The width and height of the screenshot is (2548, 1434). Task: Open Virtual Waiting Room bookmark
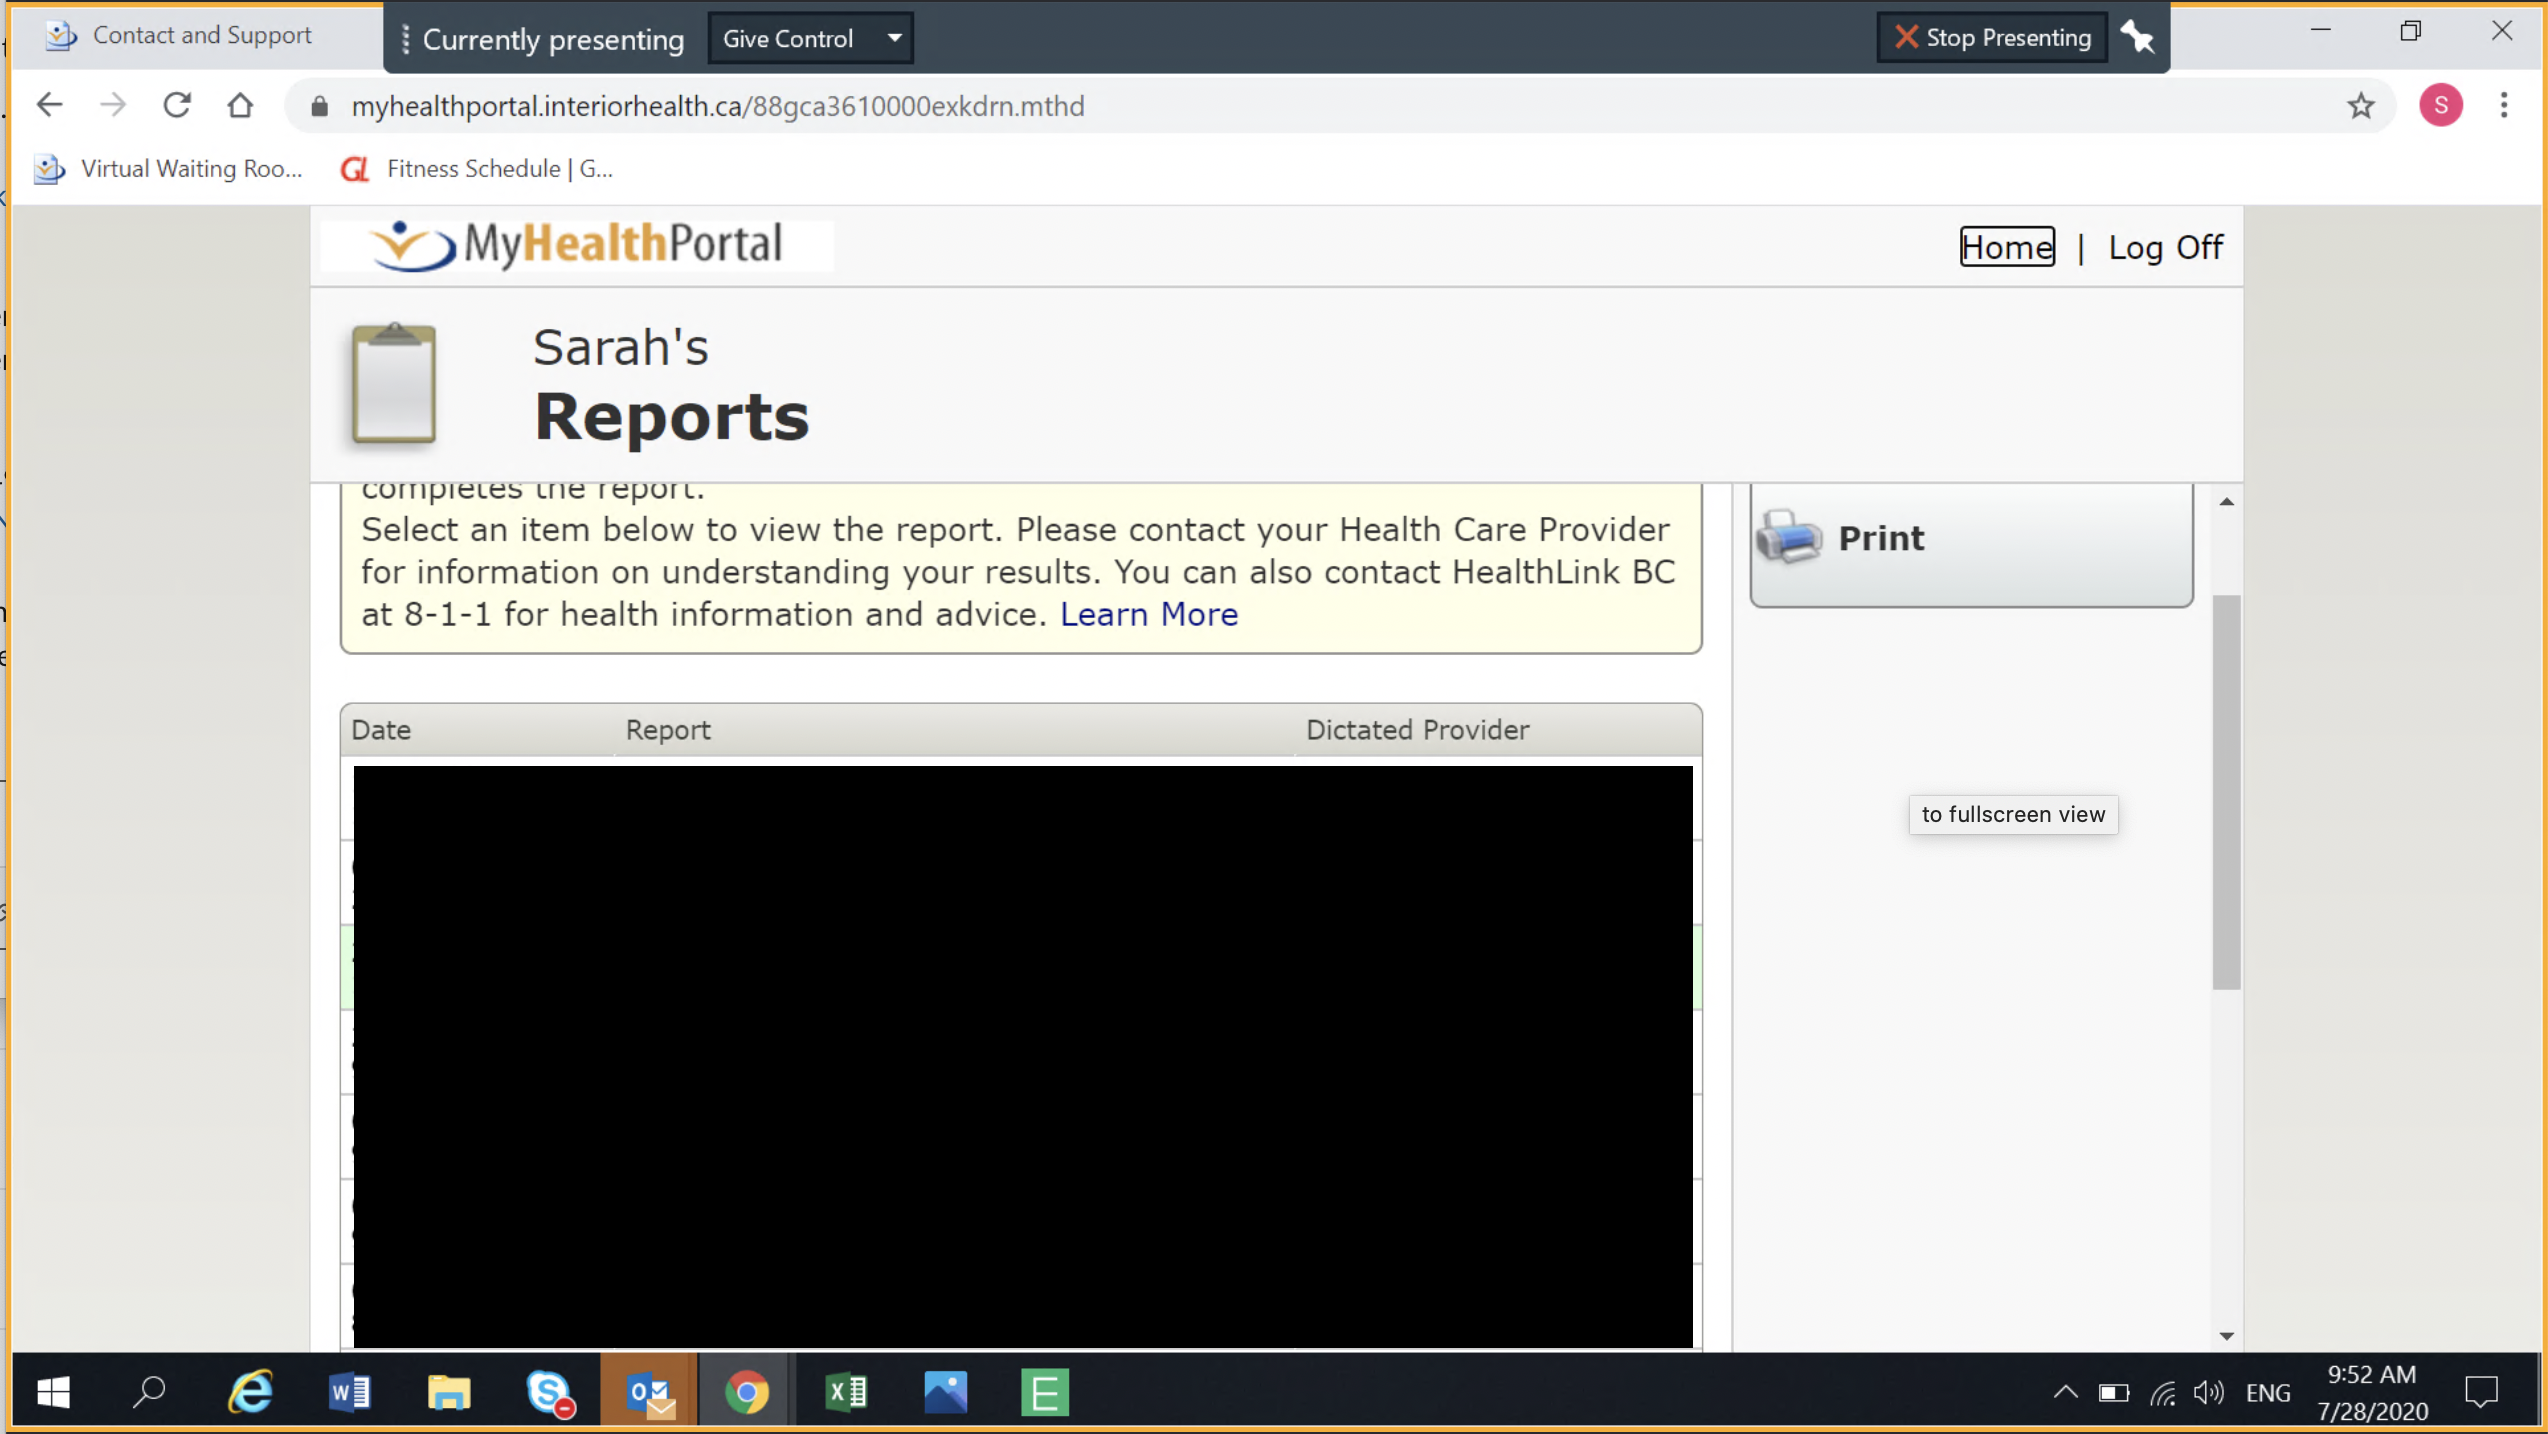point(168,169)
